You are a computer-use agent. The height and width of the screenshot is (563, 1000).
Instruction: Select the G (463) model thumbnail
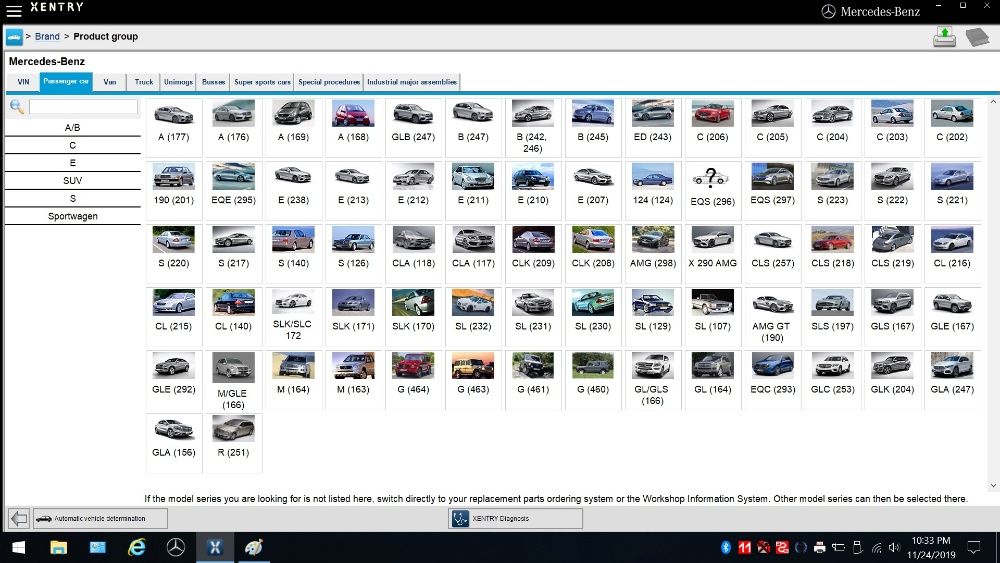point(472,367)
